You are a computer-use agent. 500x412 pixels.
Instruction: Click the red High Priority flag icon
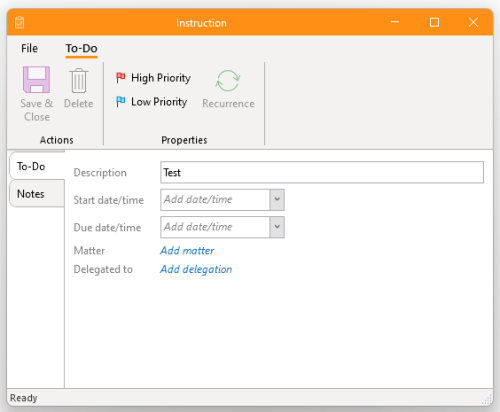(120, 78)
